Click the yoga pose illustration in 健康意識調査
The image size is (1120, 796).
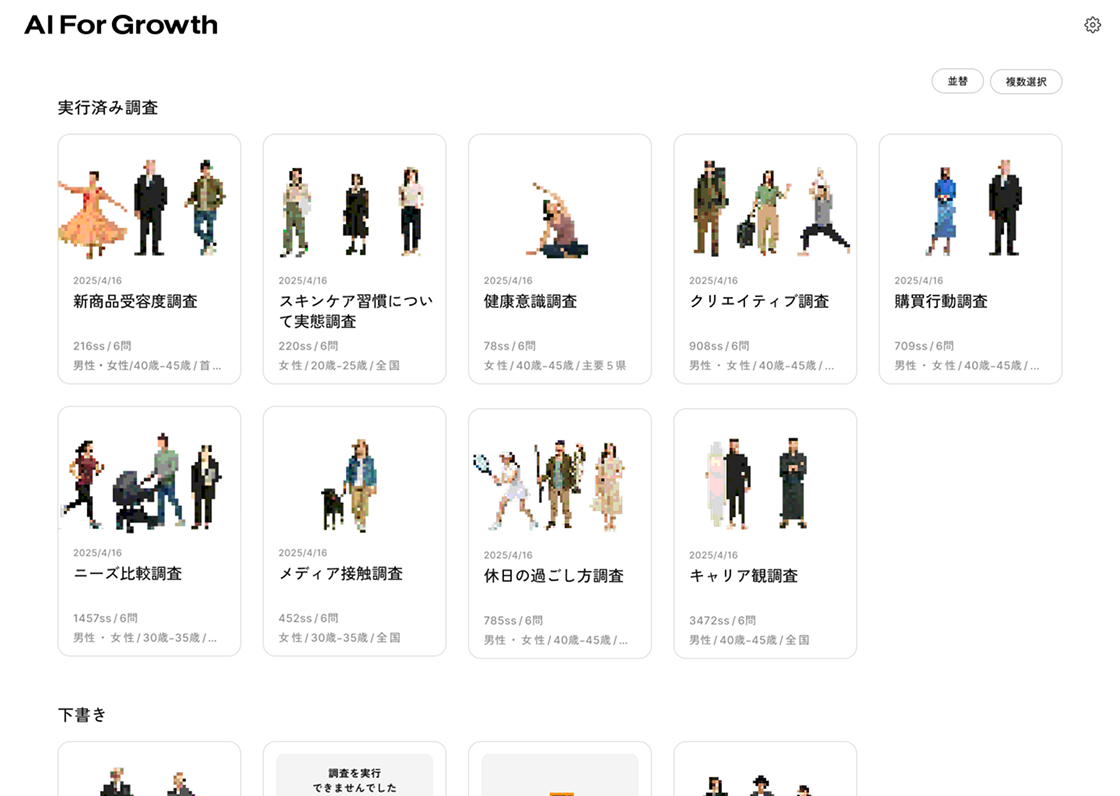pos(559,220)
